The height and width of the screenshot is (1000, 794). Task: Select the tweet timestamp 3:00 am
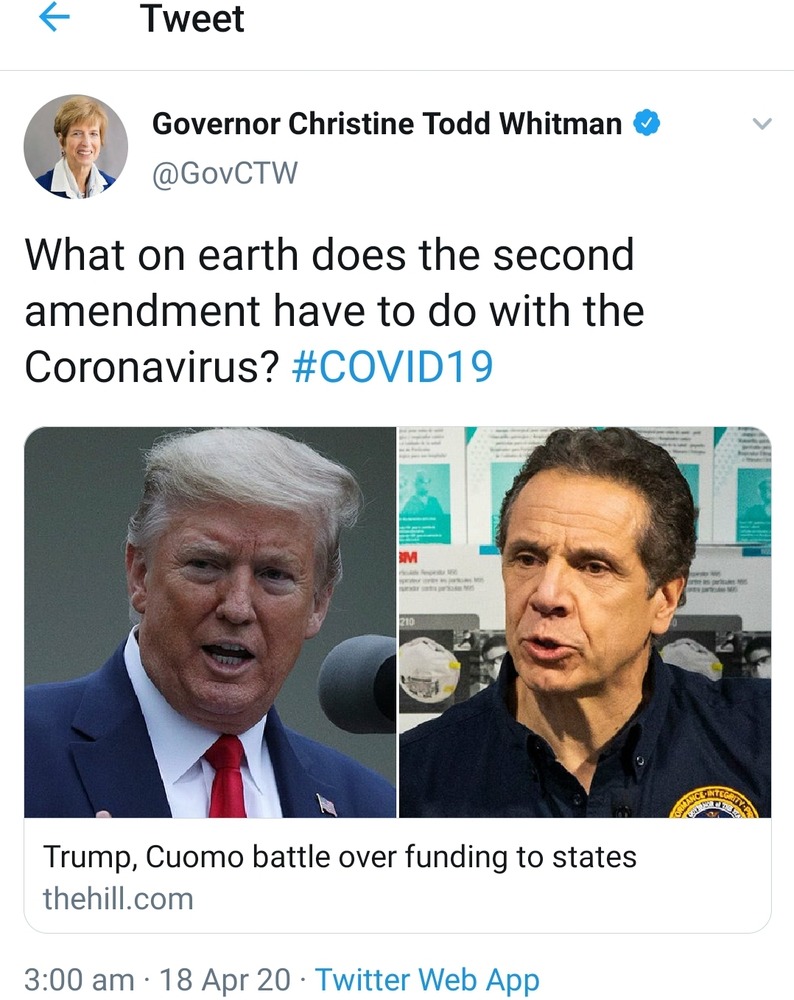click(x=80, y=980)
